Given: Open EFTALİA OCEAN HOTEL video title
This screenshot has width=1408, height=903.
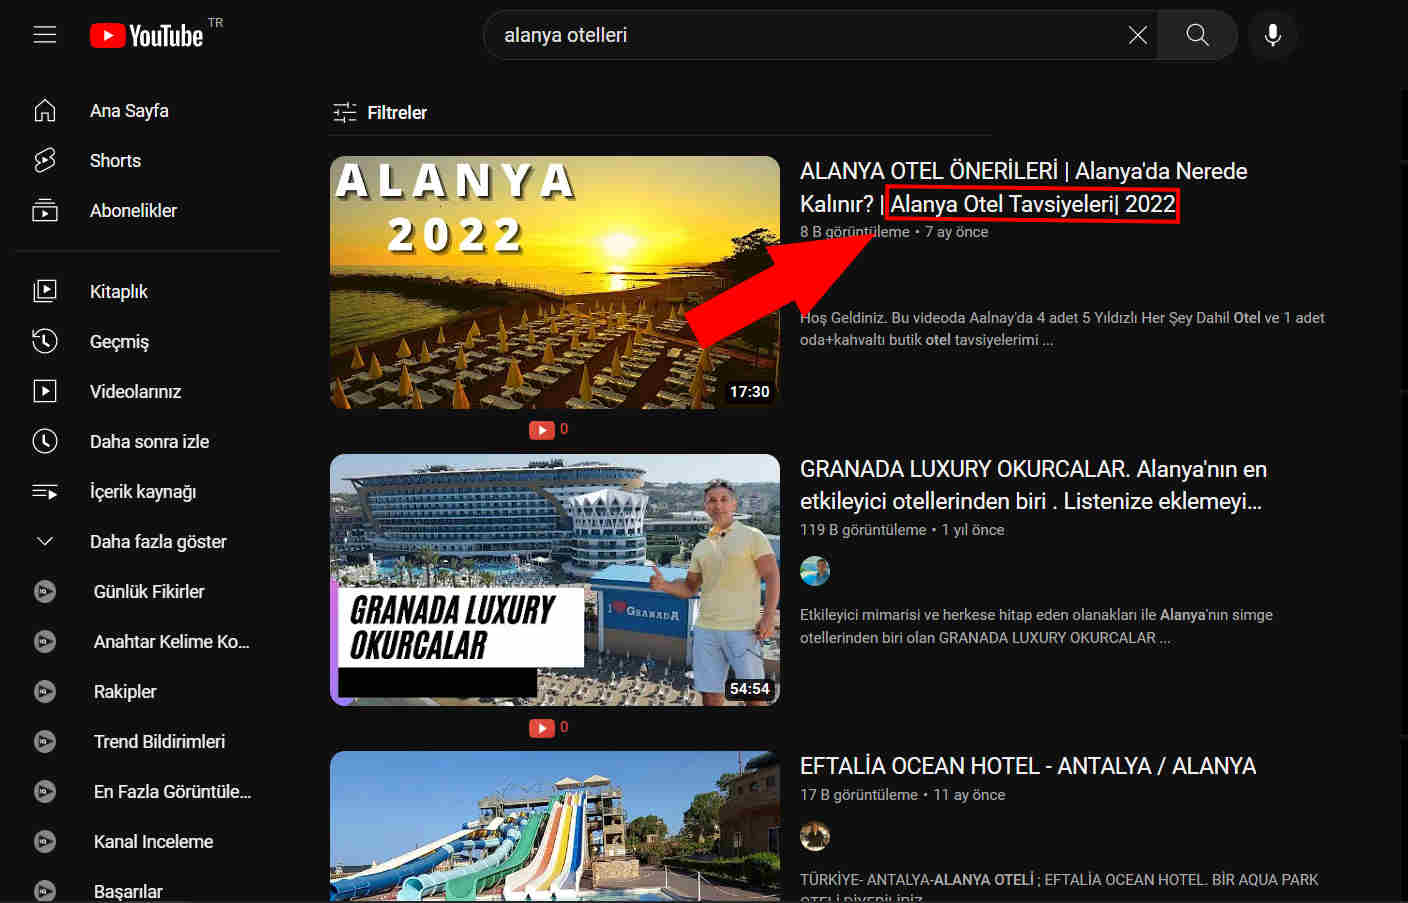Looking at the screenshot, I should point(1028,766).
